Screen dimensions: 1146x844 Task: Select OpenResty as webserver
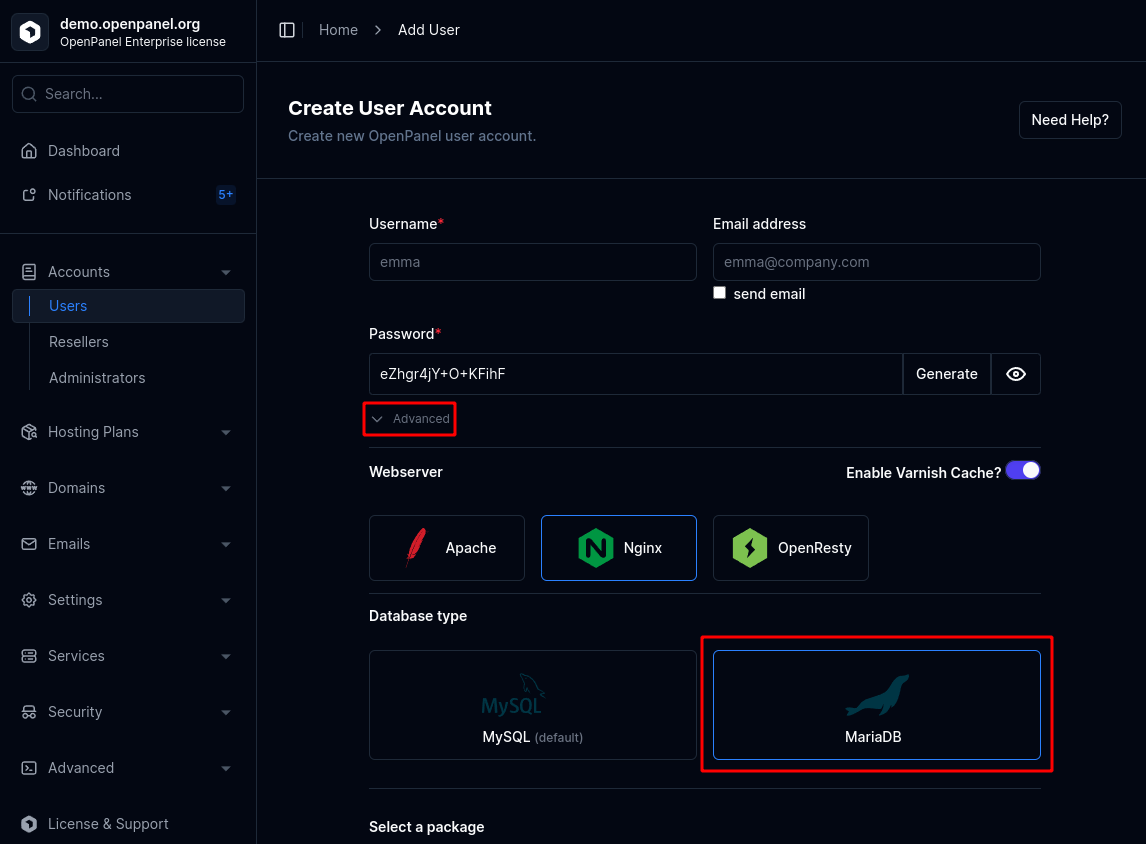tap(790, 548)
